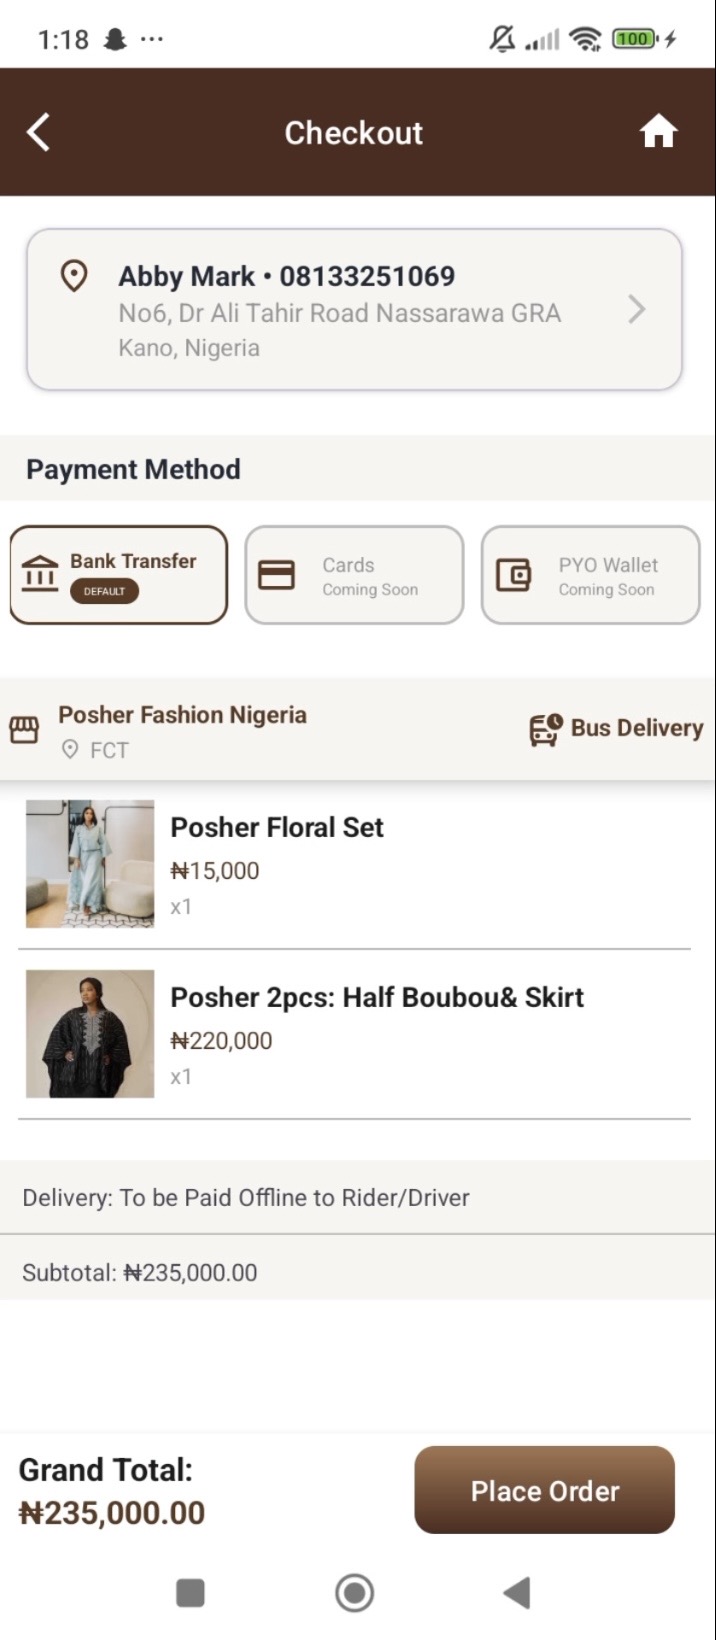Screen dimensions: 716x1640
Task: Tap the FCT location pin icon
Action: click(70, 749)
